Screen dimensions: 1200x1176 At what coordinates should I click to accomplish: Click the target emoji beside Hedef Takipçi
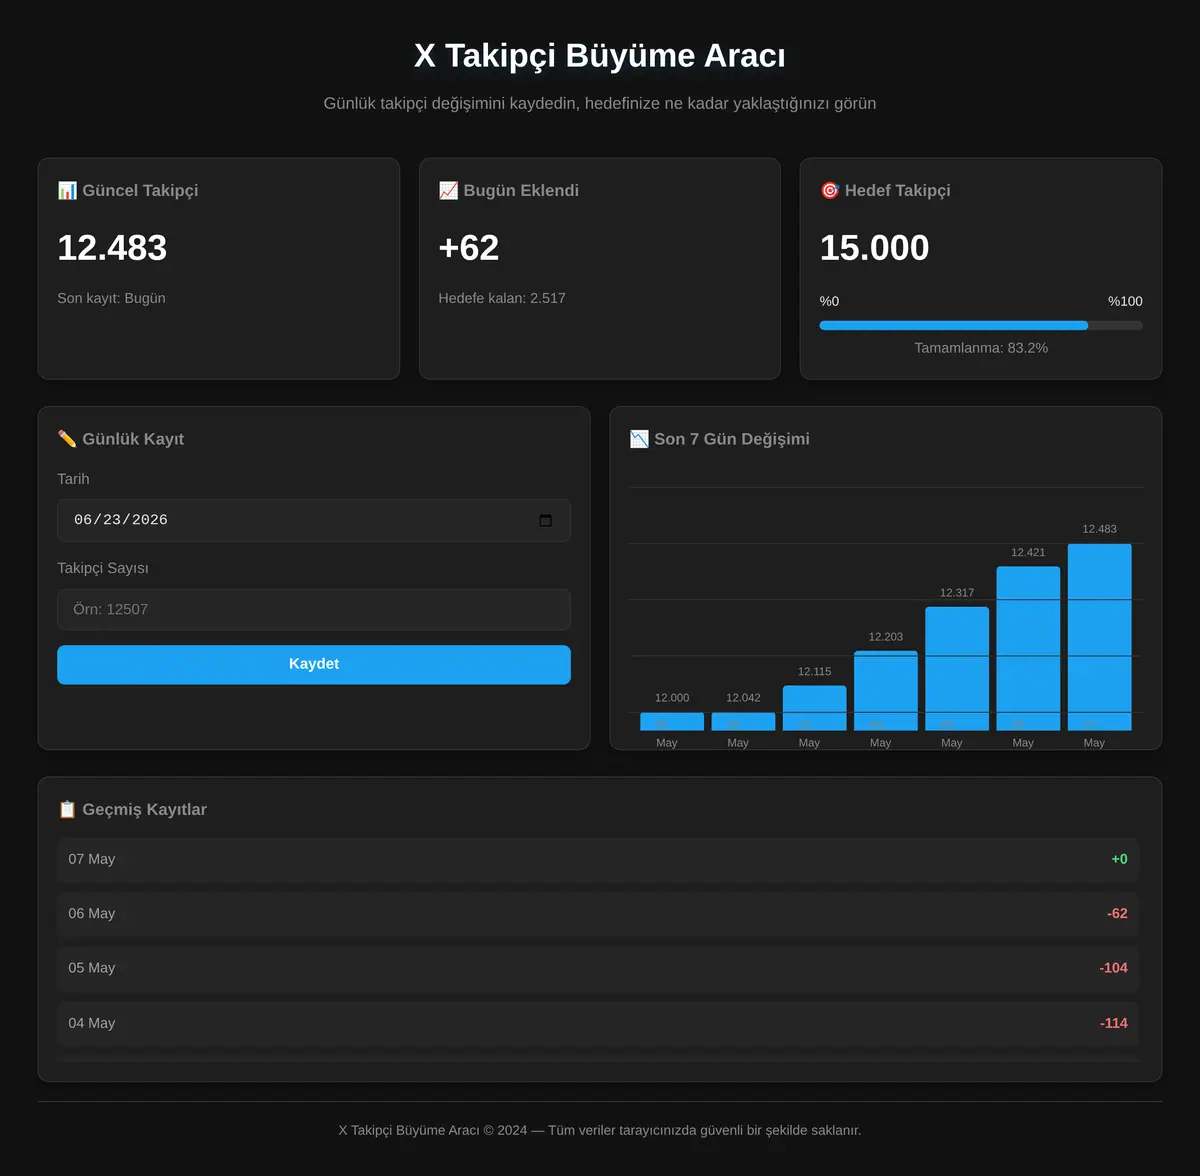829,190
